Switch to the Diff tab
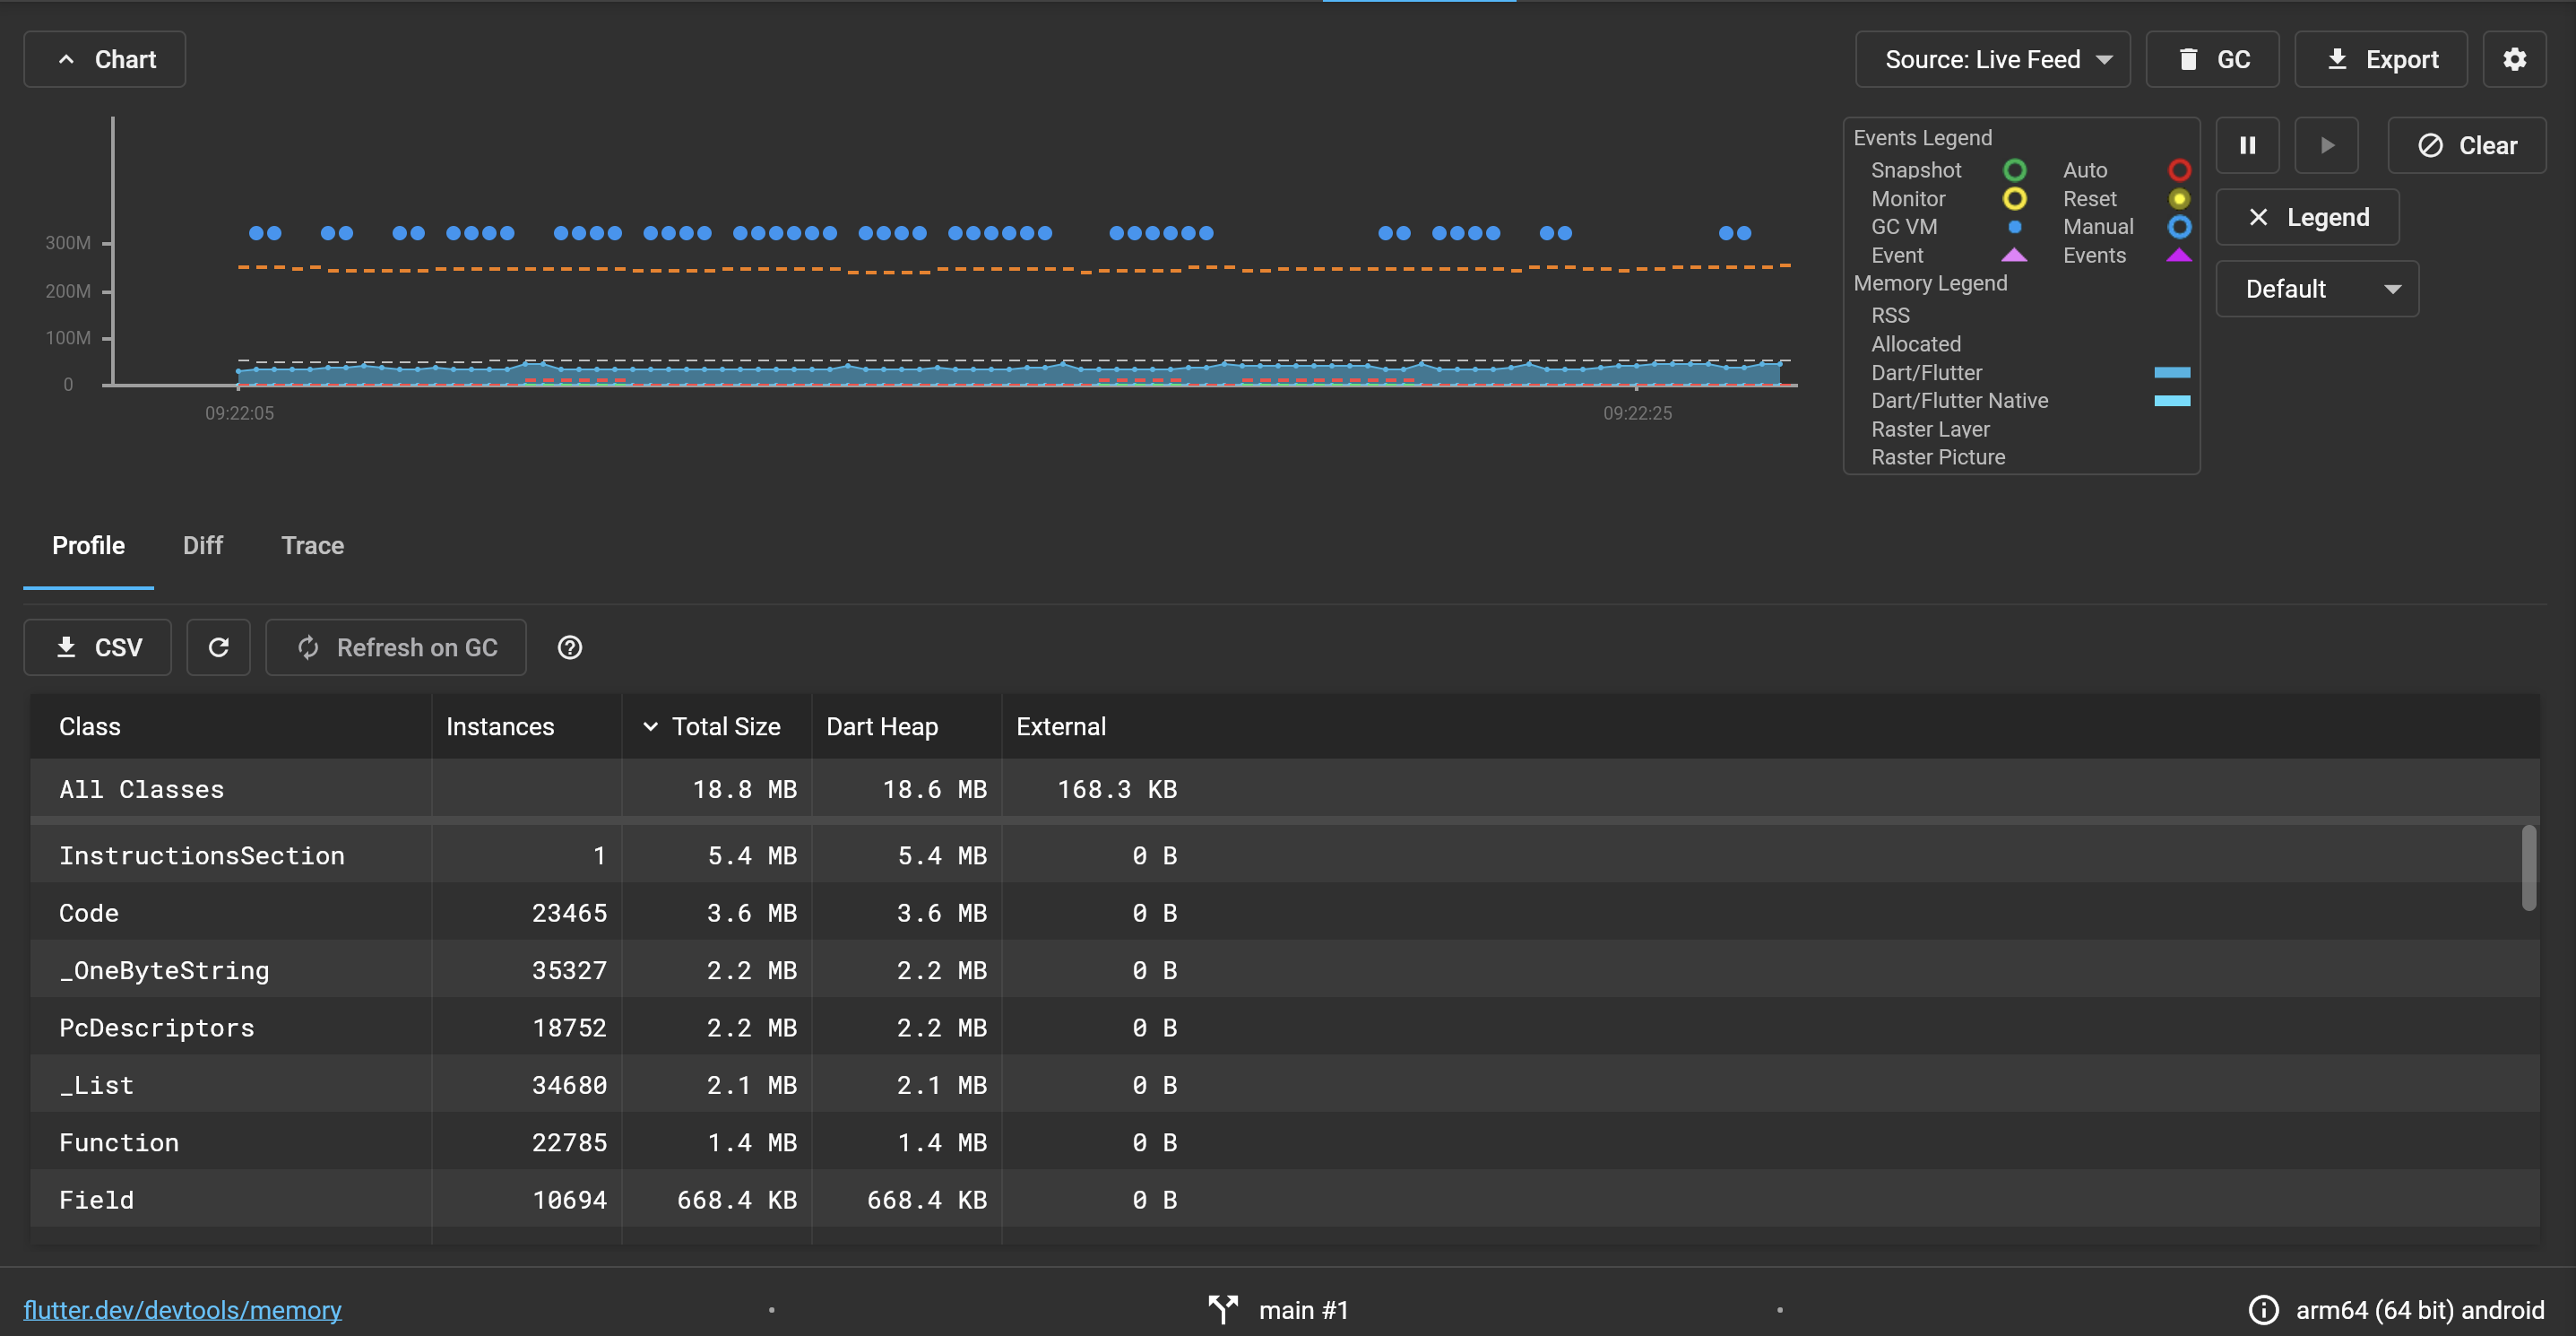The width and height of the screenshot is (2576, 1336). (x=203, y=545)
